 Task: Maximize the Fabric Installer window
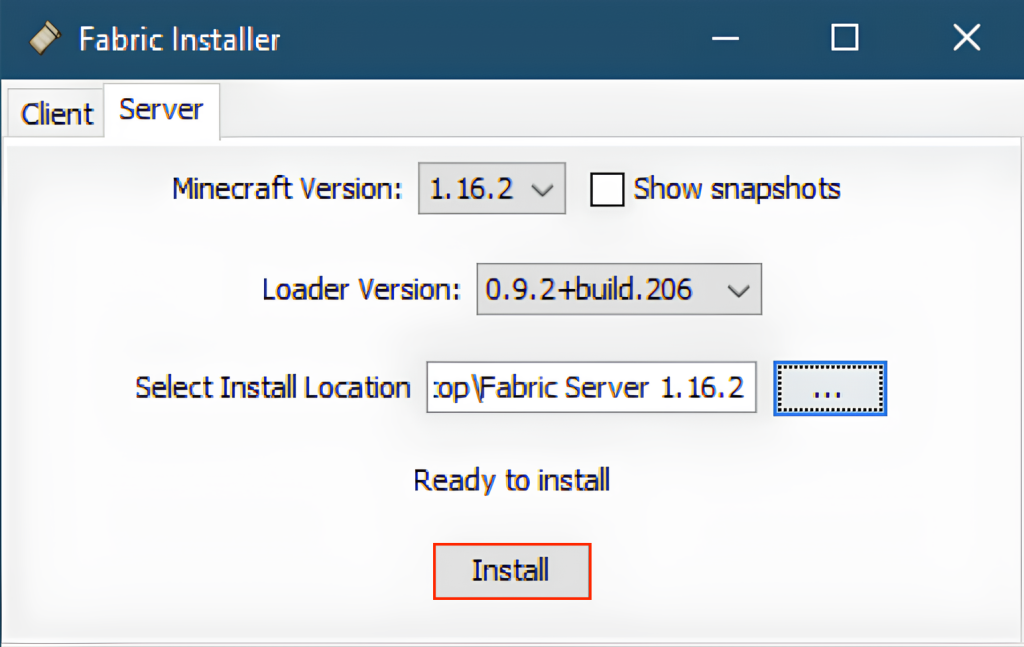pos(844,37)
